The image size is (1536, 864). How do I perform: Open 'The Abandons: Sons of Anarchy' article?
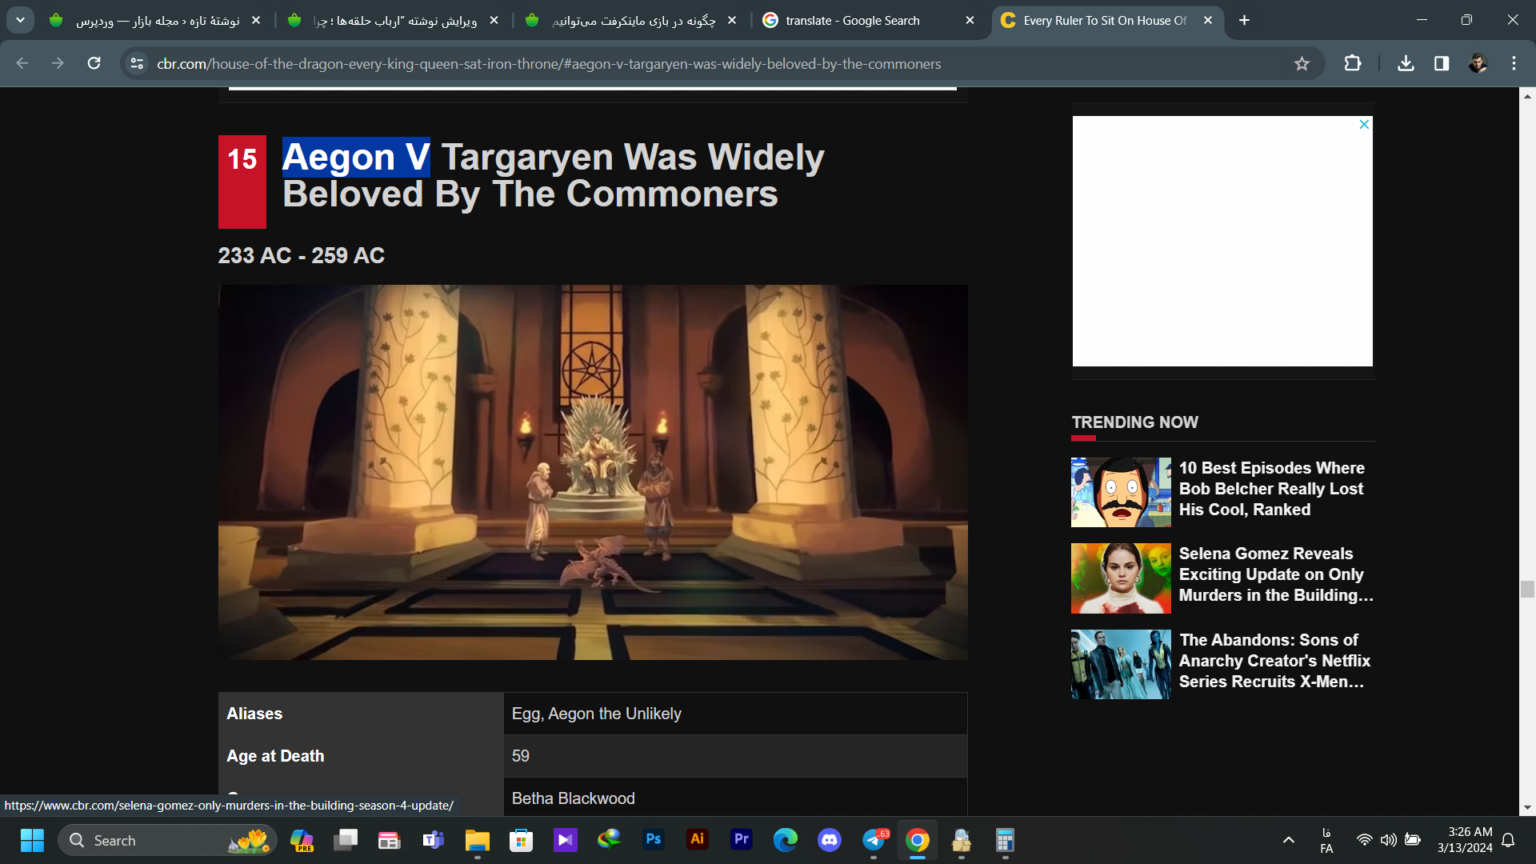(1275, 661)
